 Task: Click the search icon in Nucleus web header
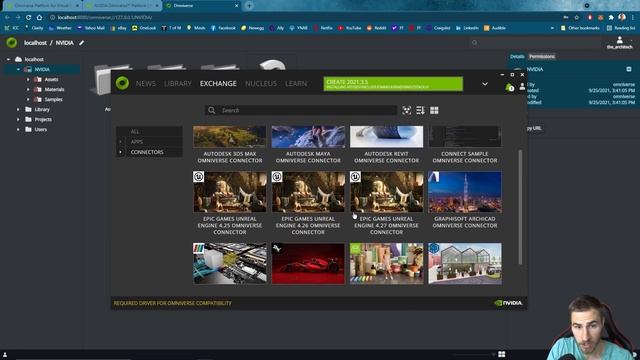coord(474,42)
